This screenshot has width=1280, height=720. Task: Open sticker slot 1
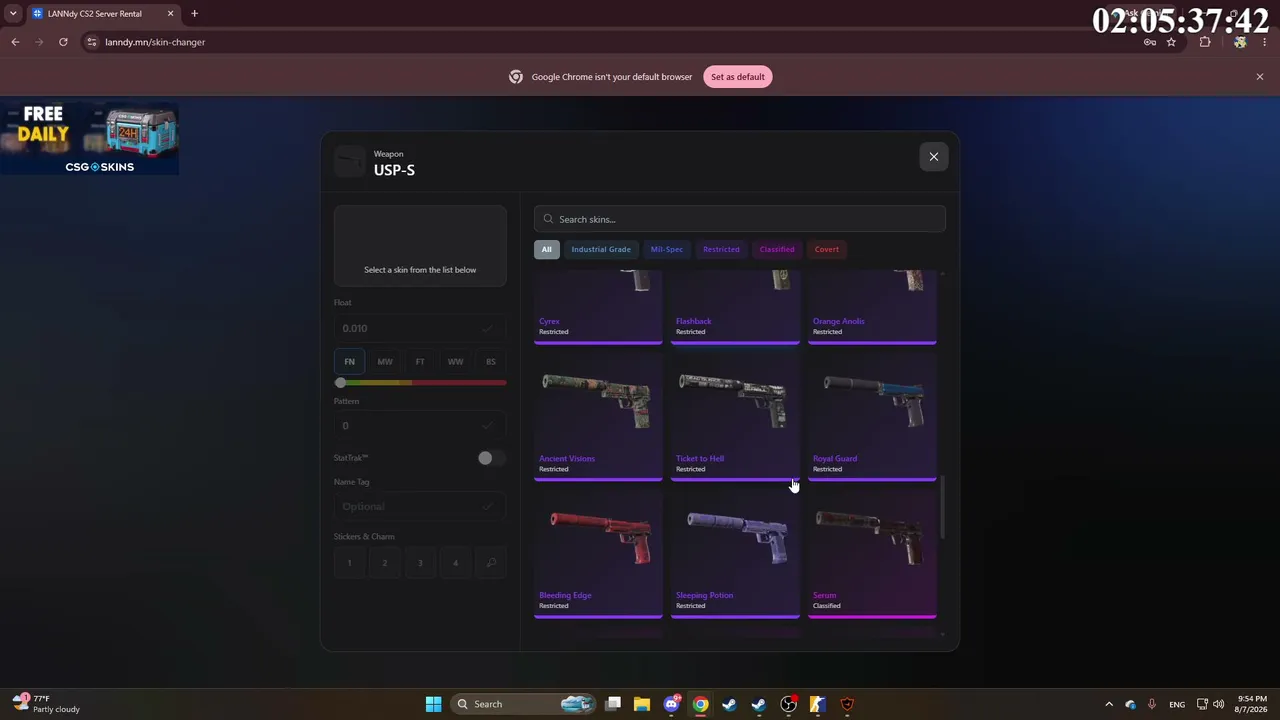pos(349,563)
